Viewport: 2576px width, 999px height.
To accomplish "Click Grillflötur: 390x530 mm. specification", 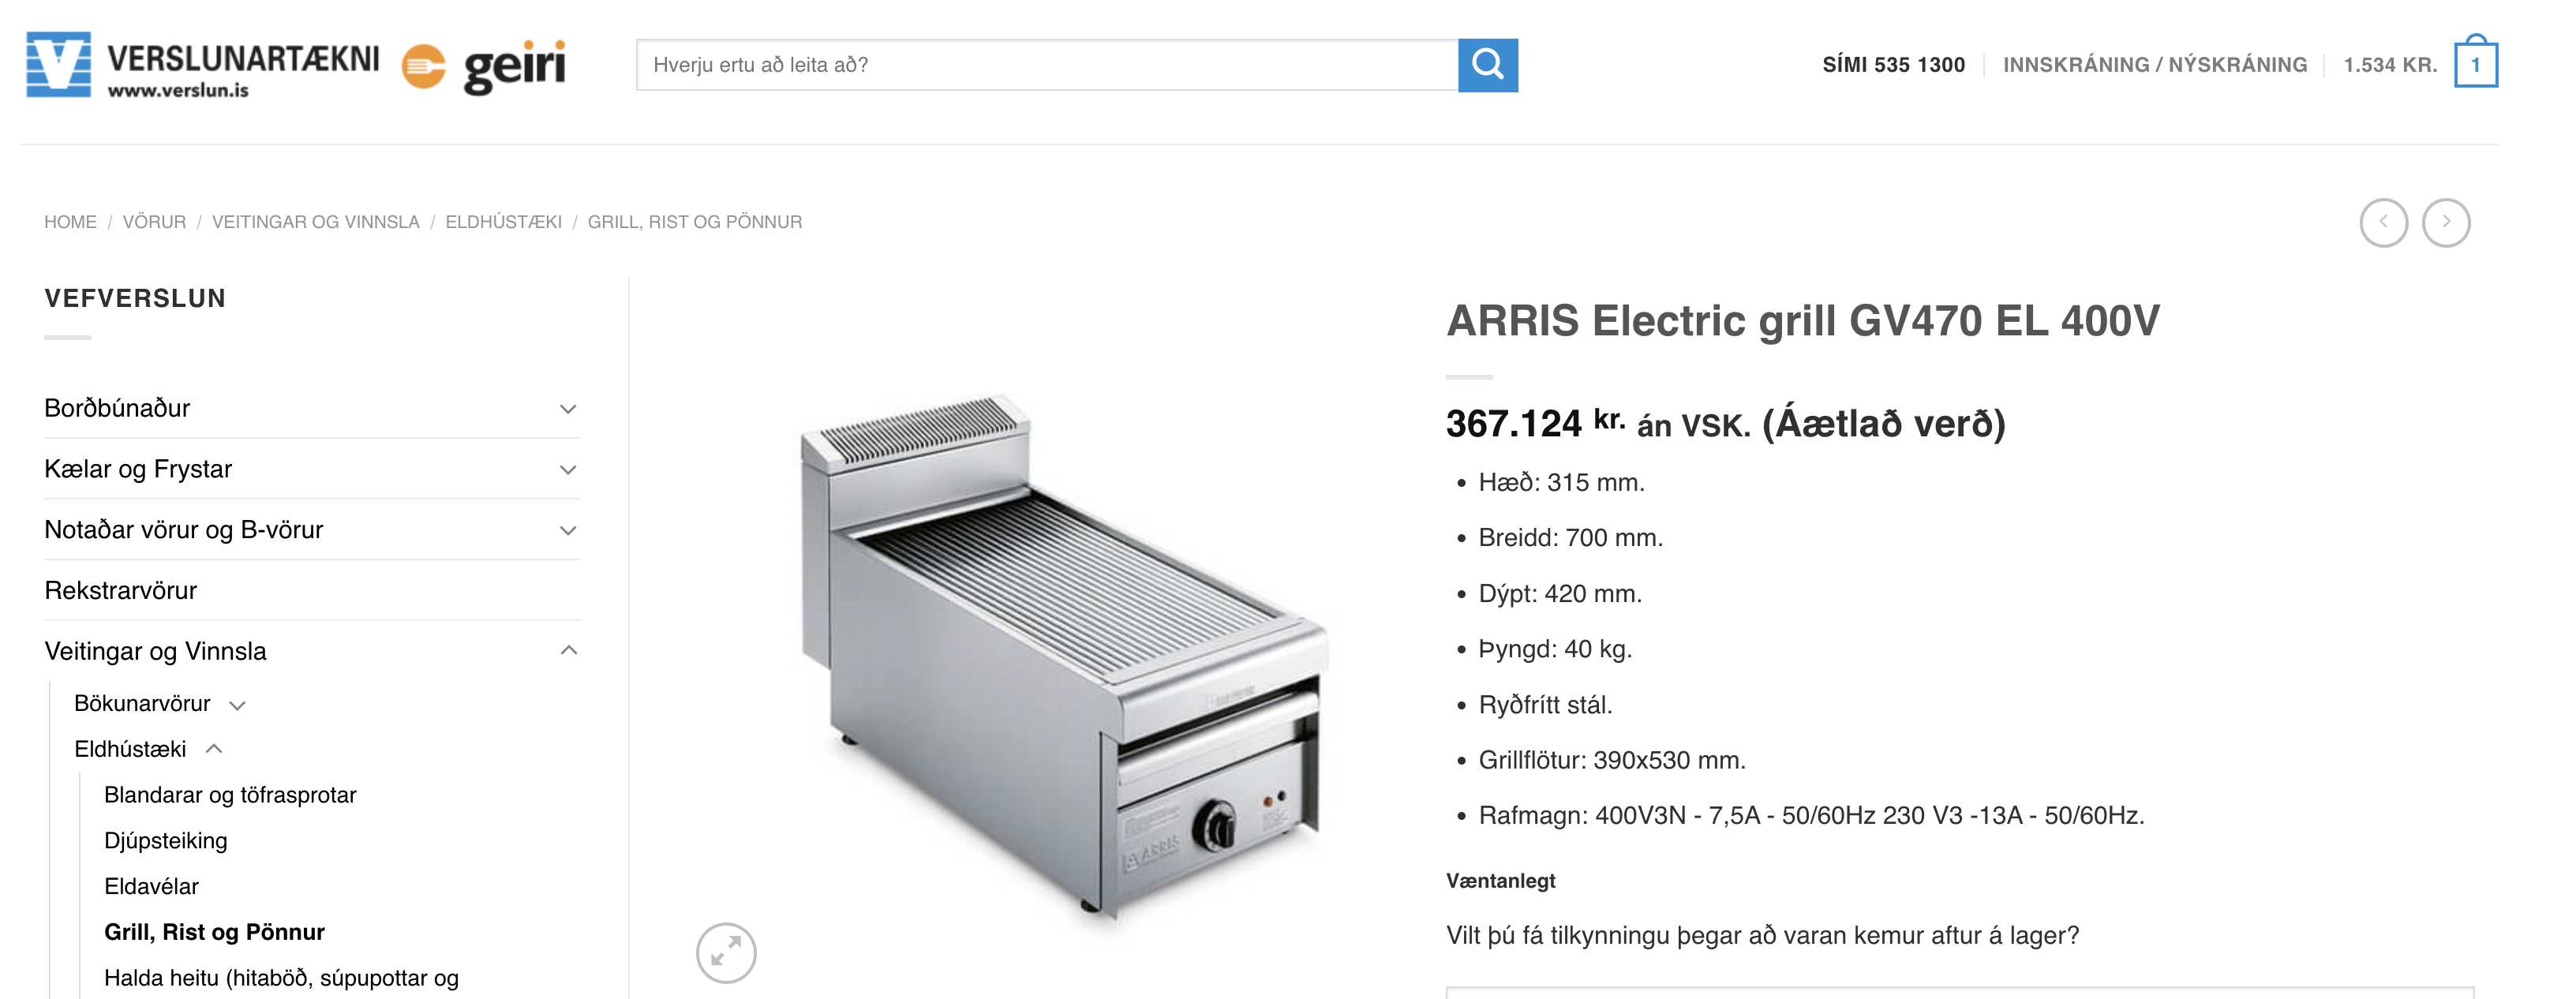I will (x=1612, y=760).
